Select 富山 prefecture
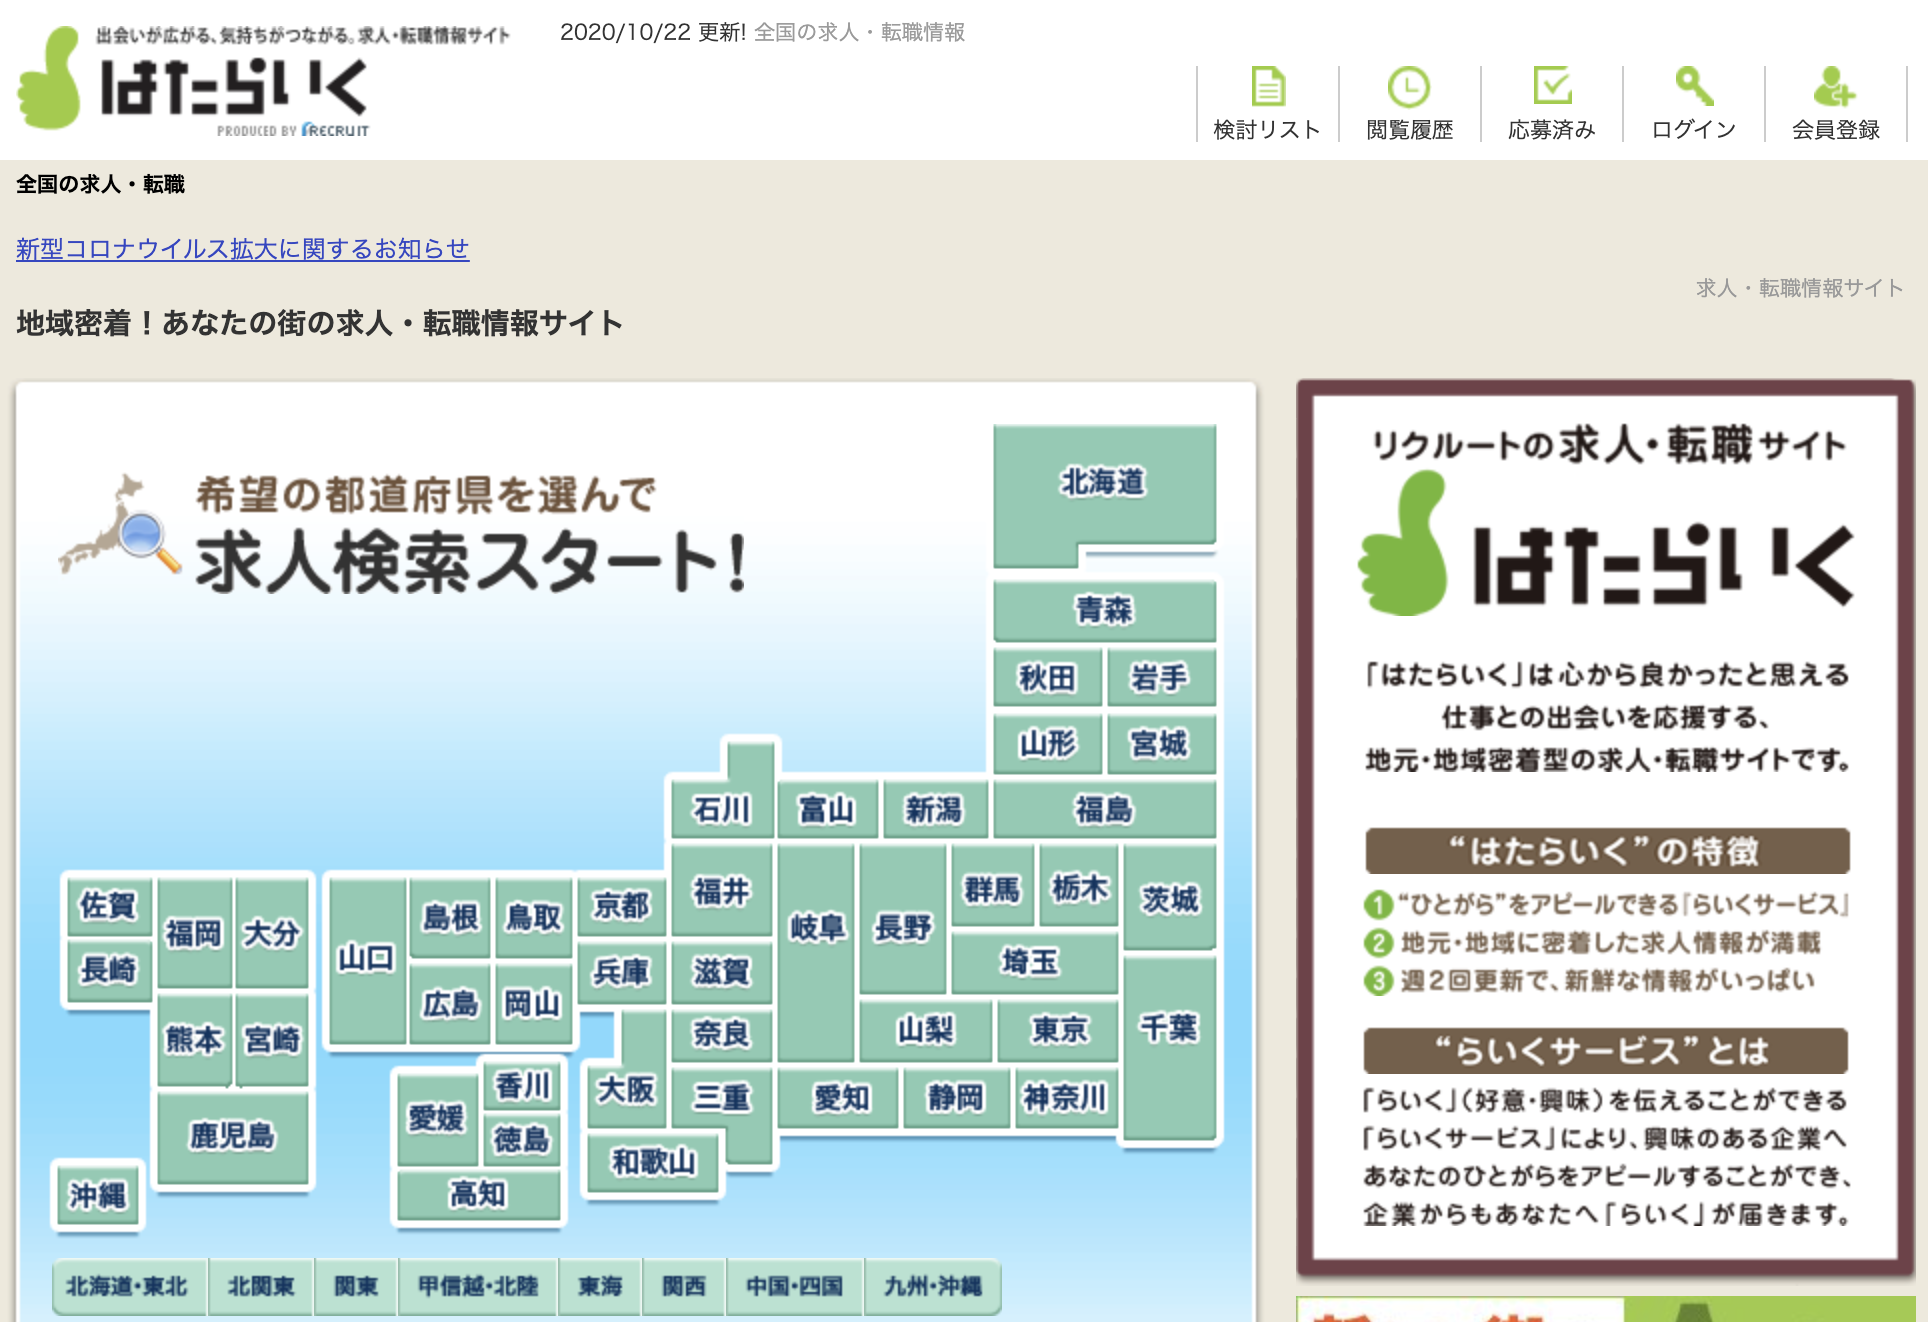The image size is (1928, 1322). coord(827,809)
